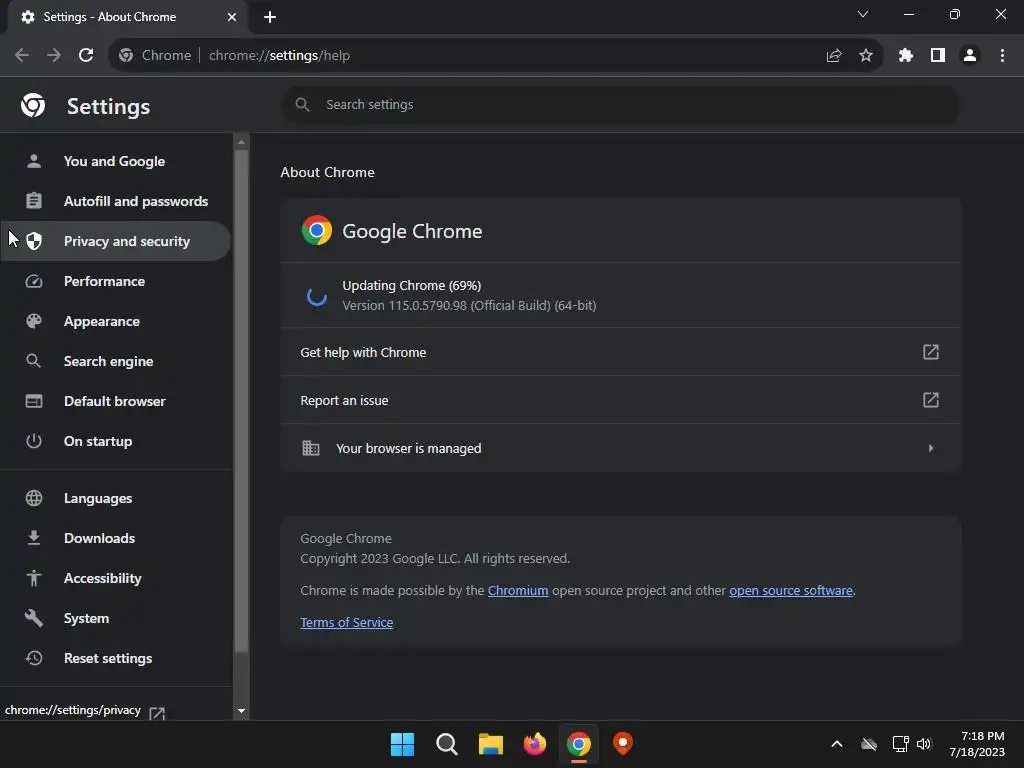This screenshot has width=1024, height=768.
Task: Open You and Google settings
Action: [x=116, y=161]
